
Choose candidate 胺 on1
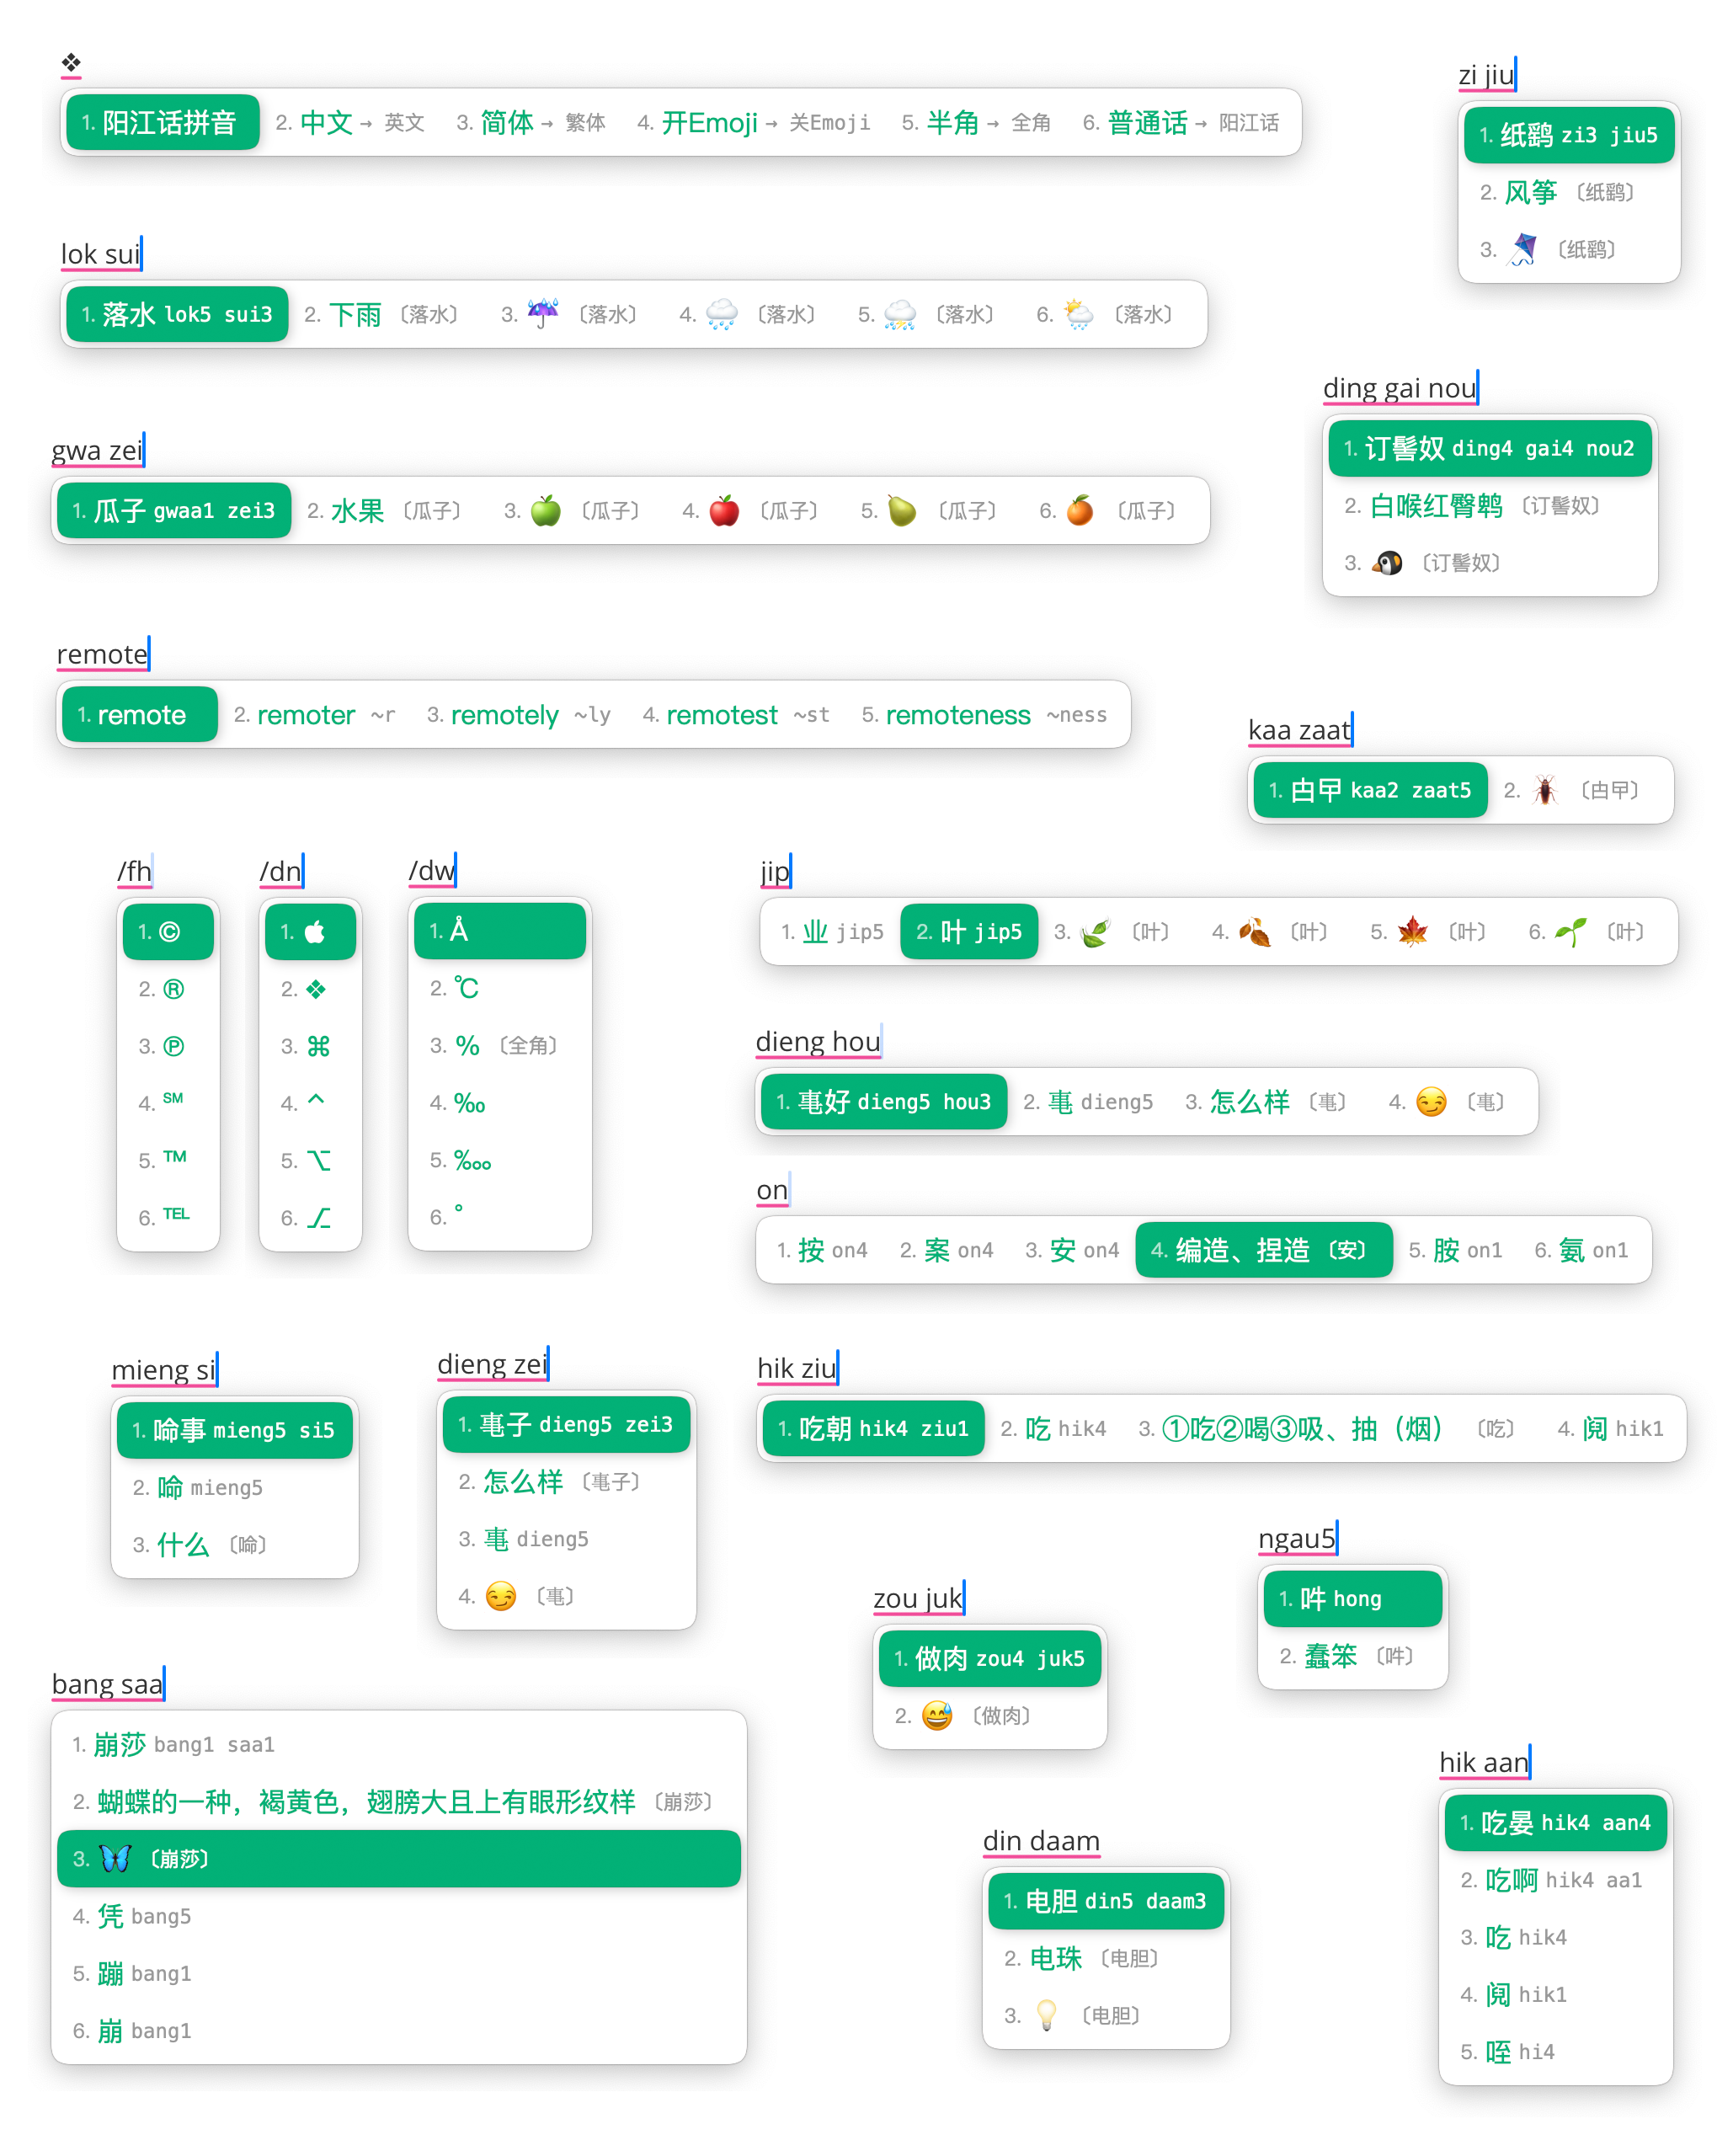(1455, 1249)
